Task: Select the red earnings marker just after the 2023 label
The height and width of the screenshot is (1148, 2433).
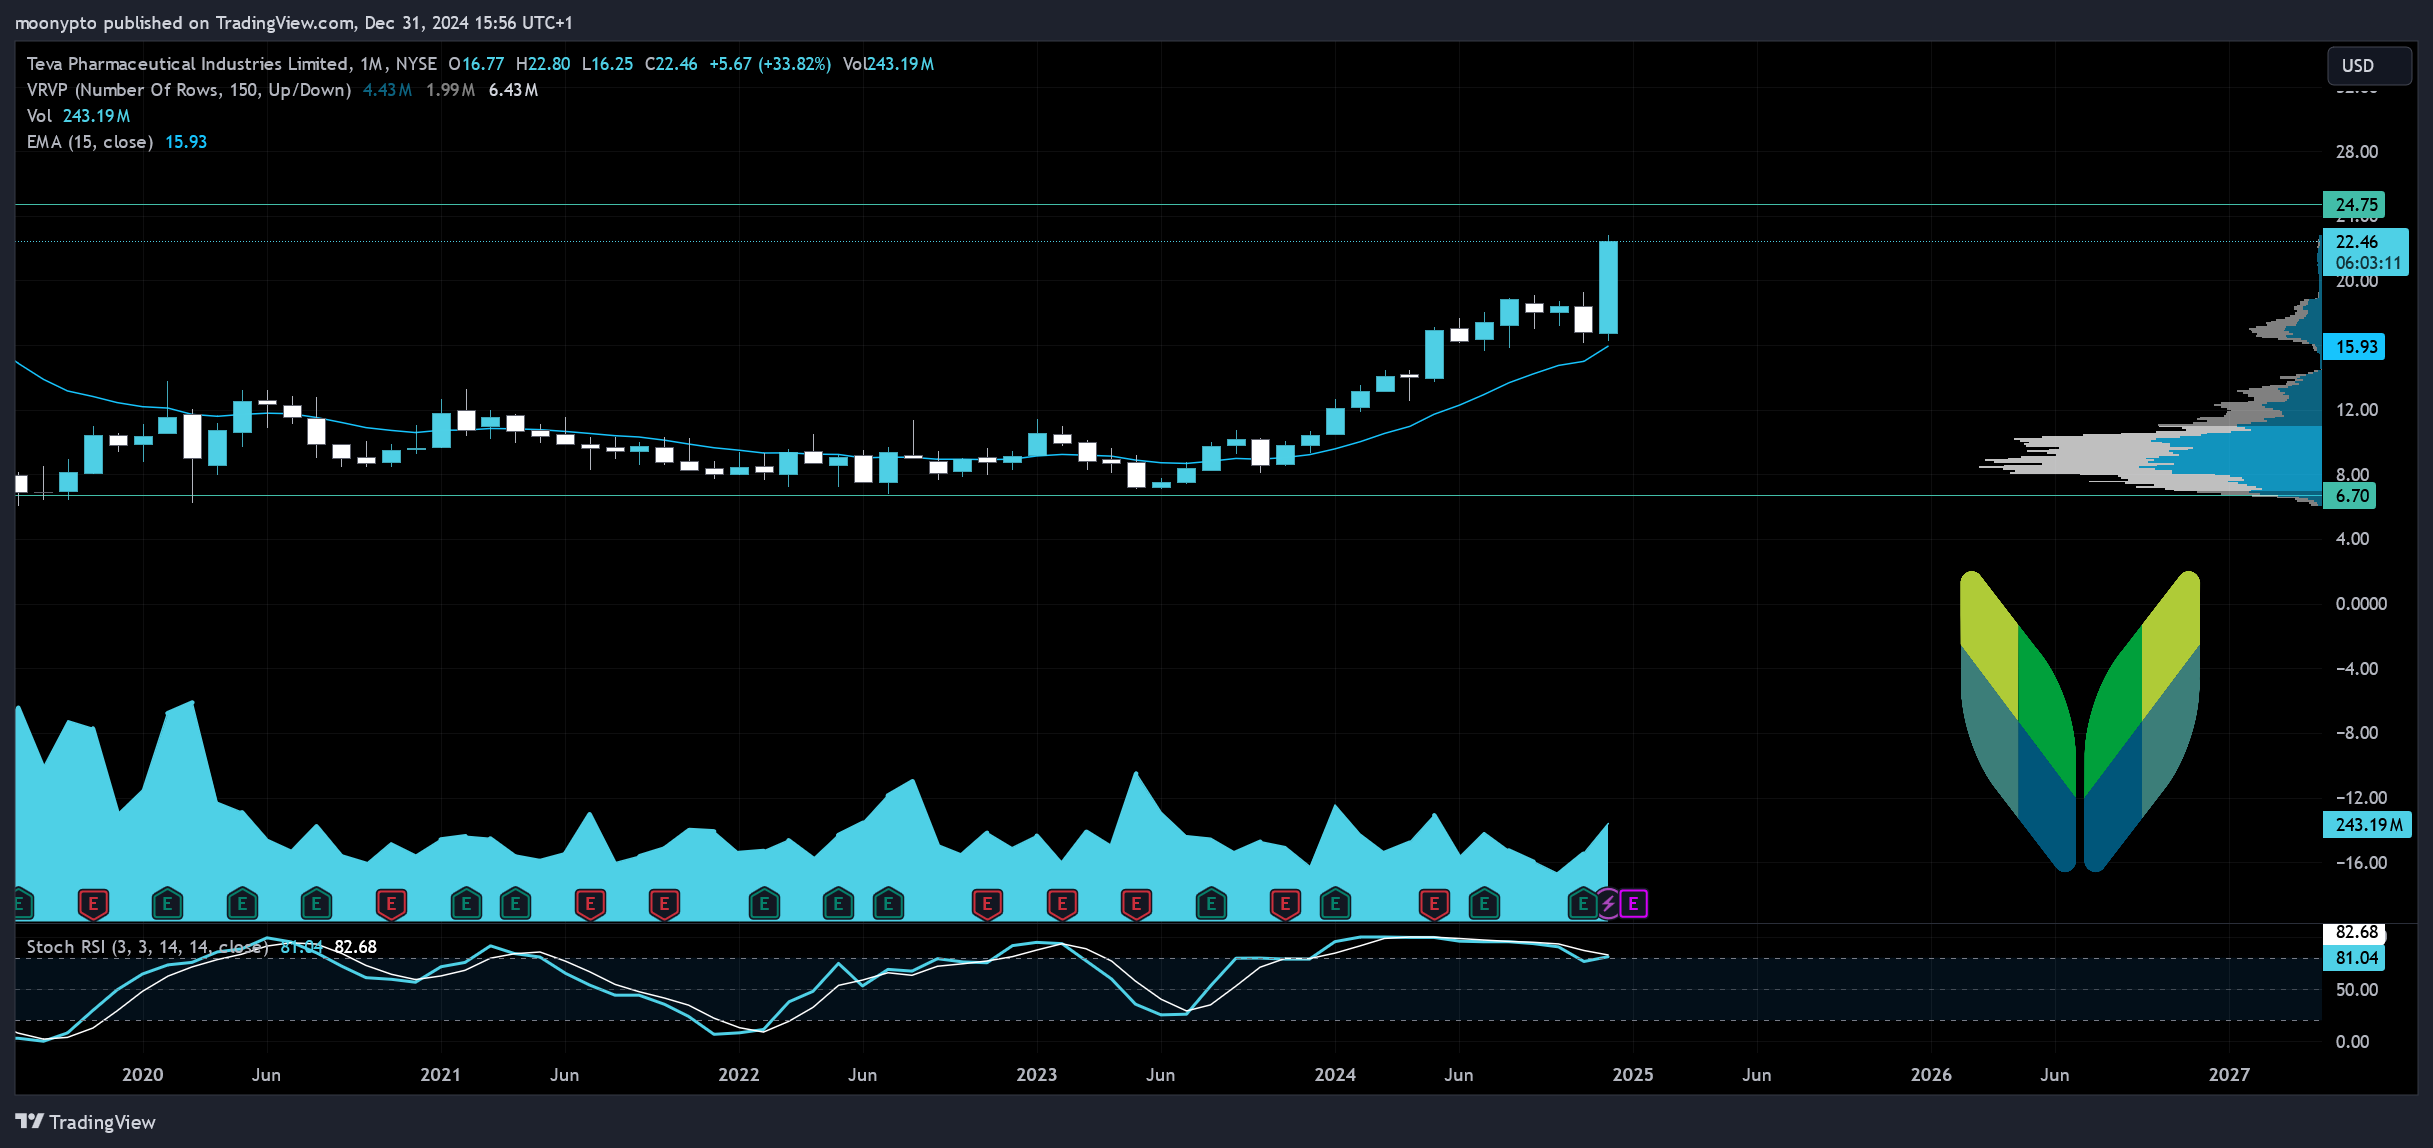Action: 1062,904
